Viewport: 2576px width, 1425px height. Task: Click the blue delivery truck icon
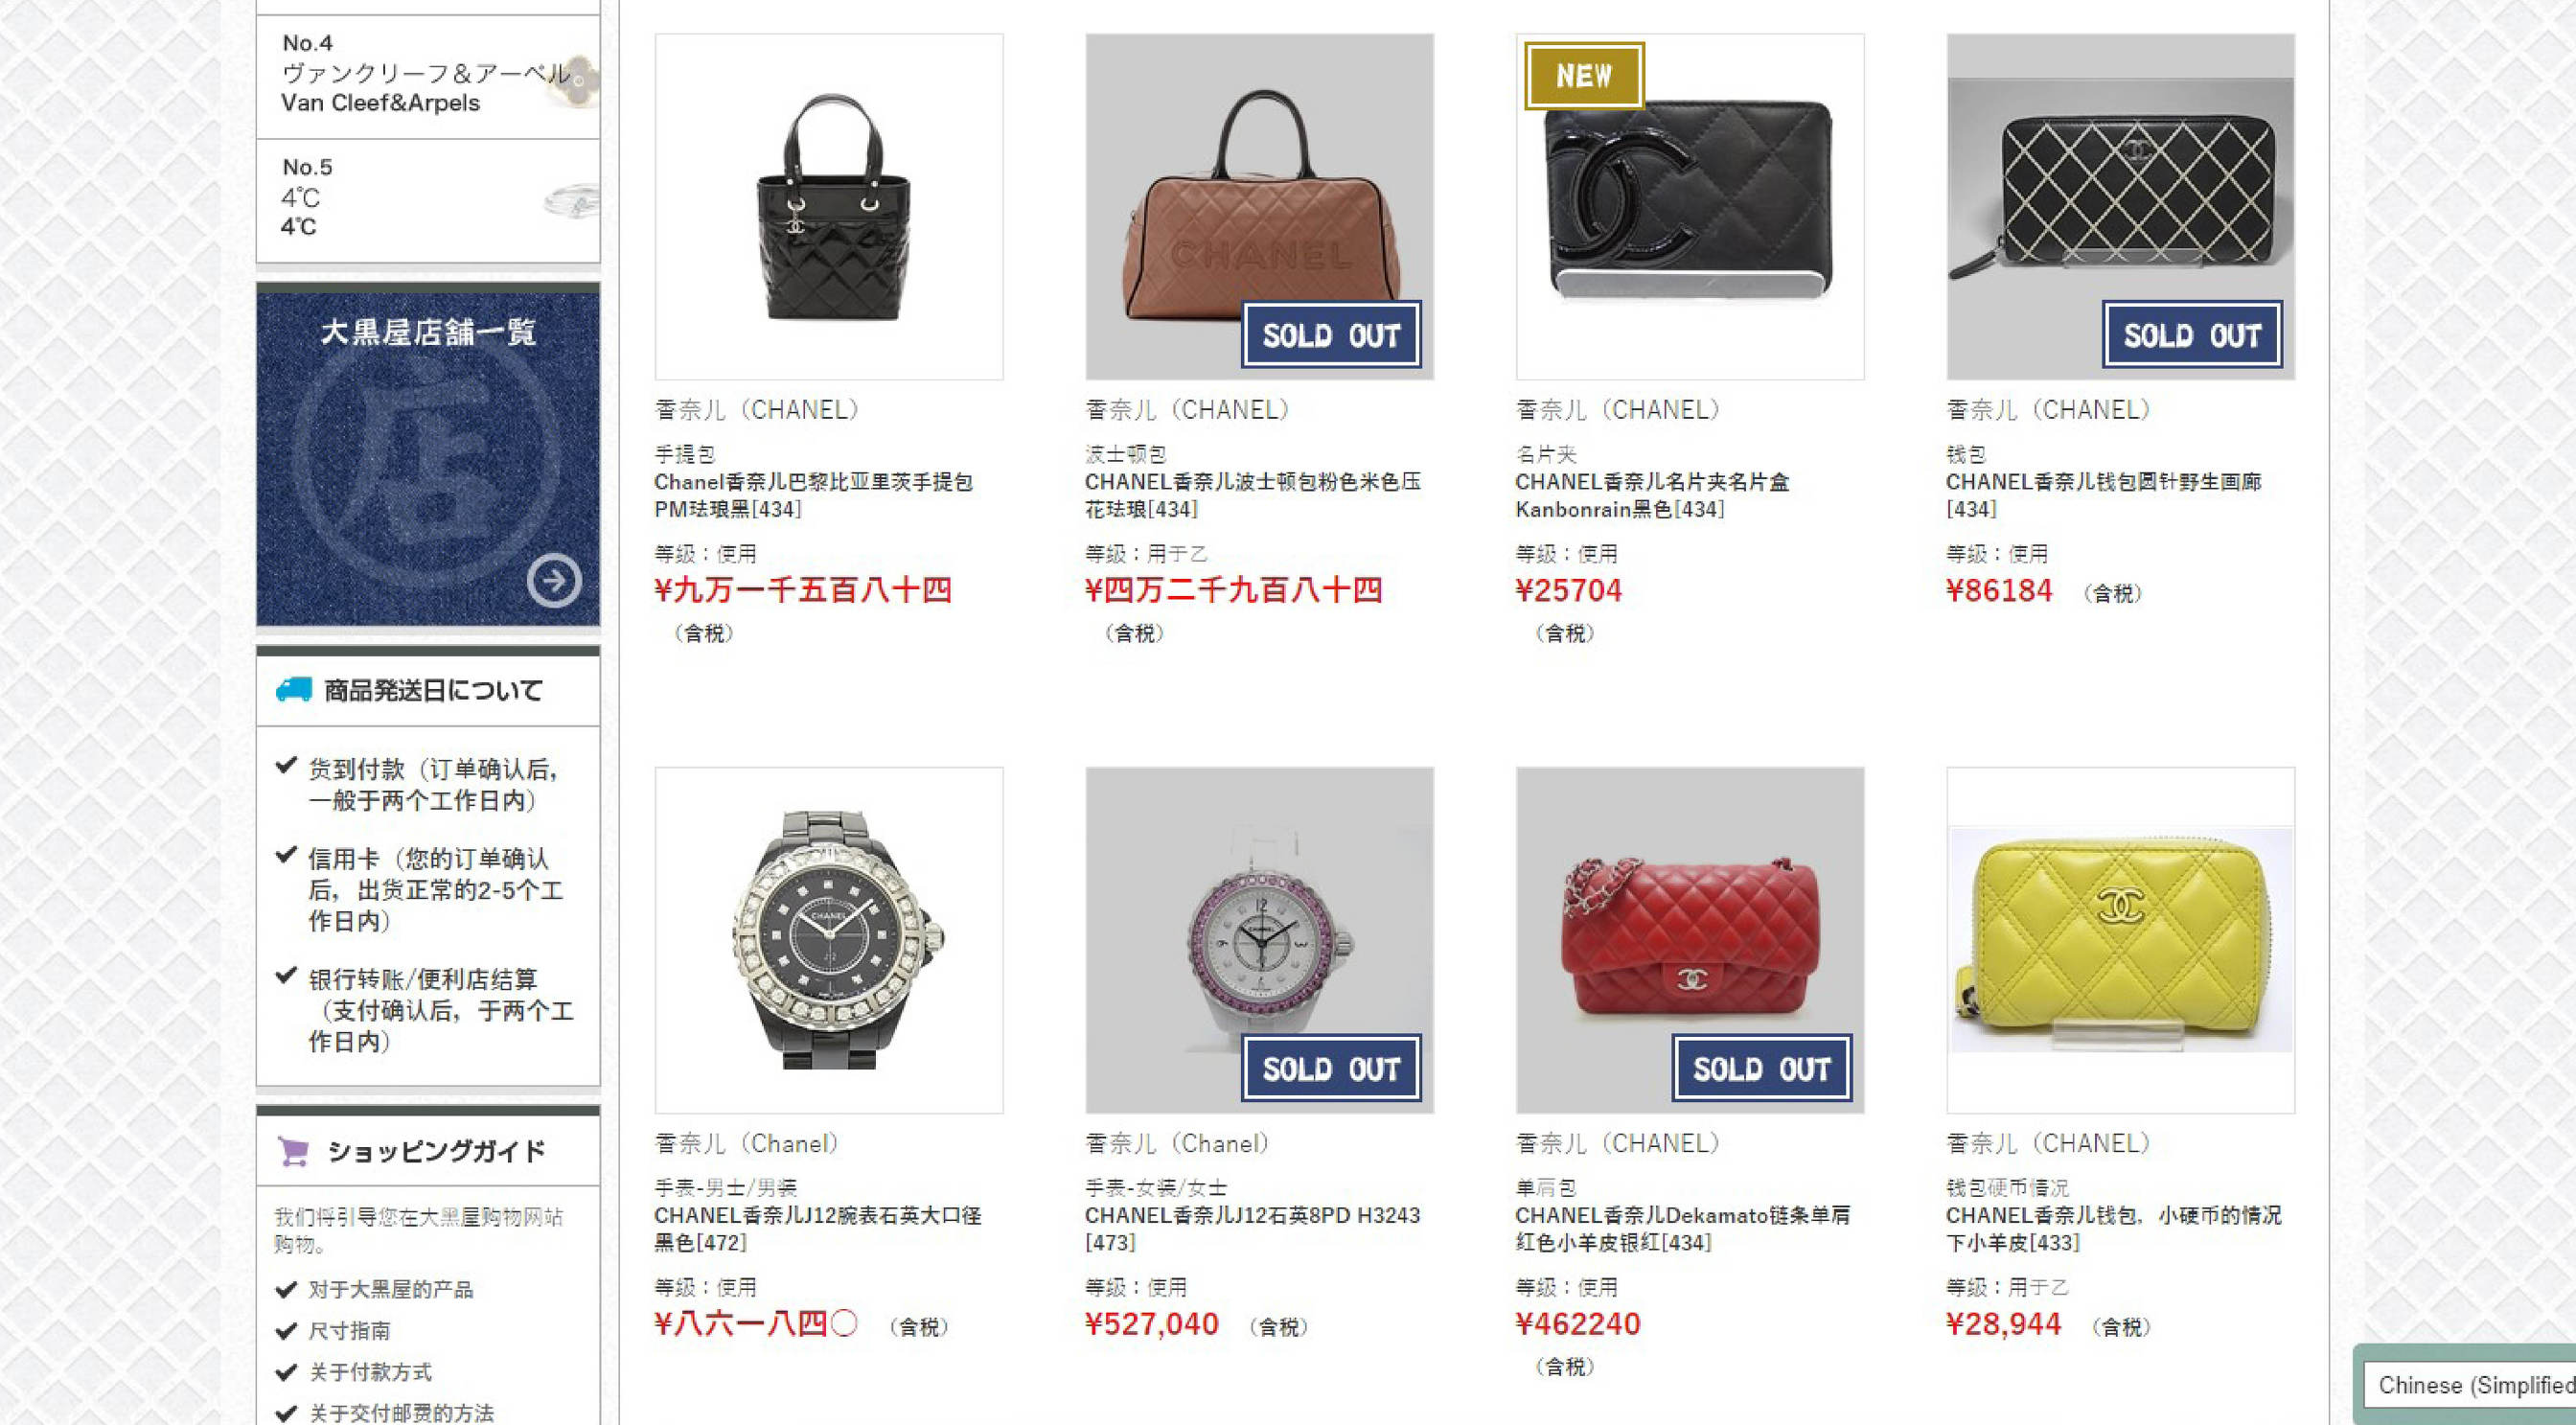[x=294, y=690]
